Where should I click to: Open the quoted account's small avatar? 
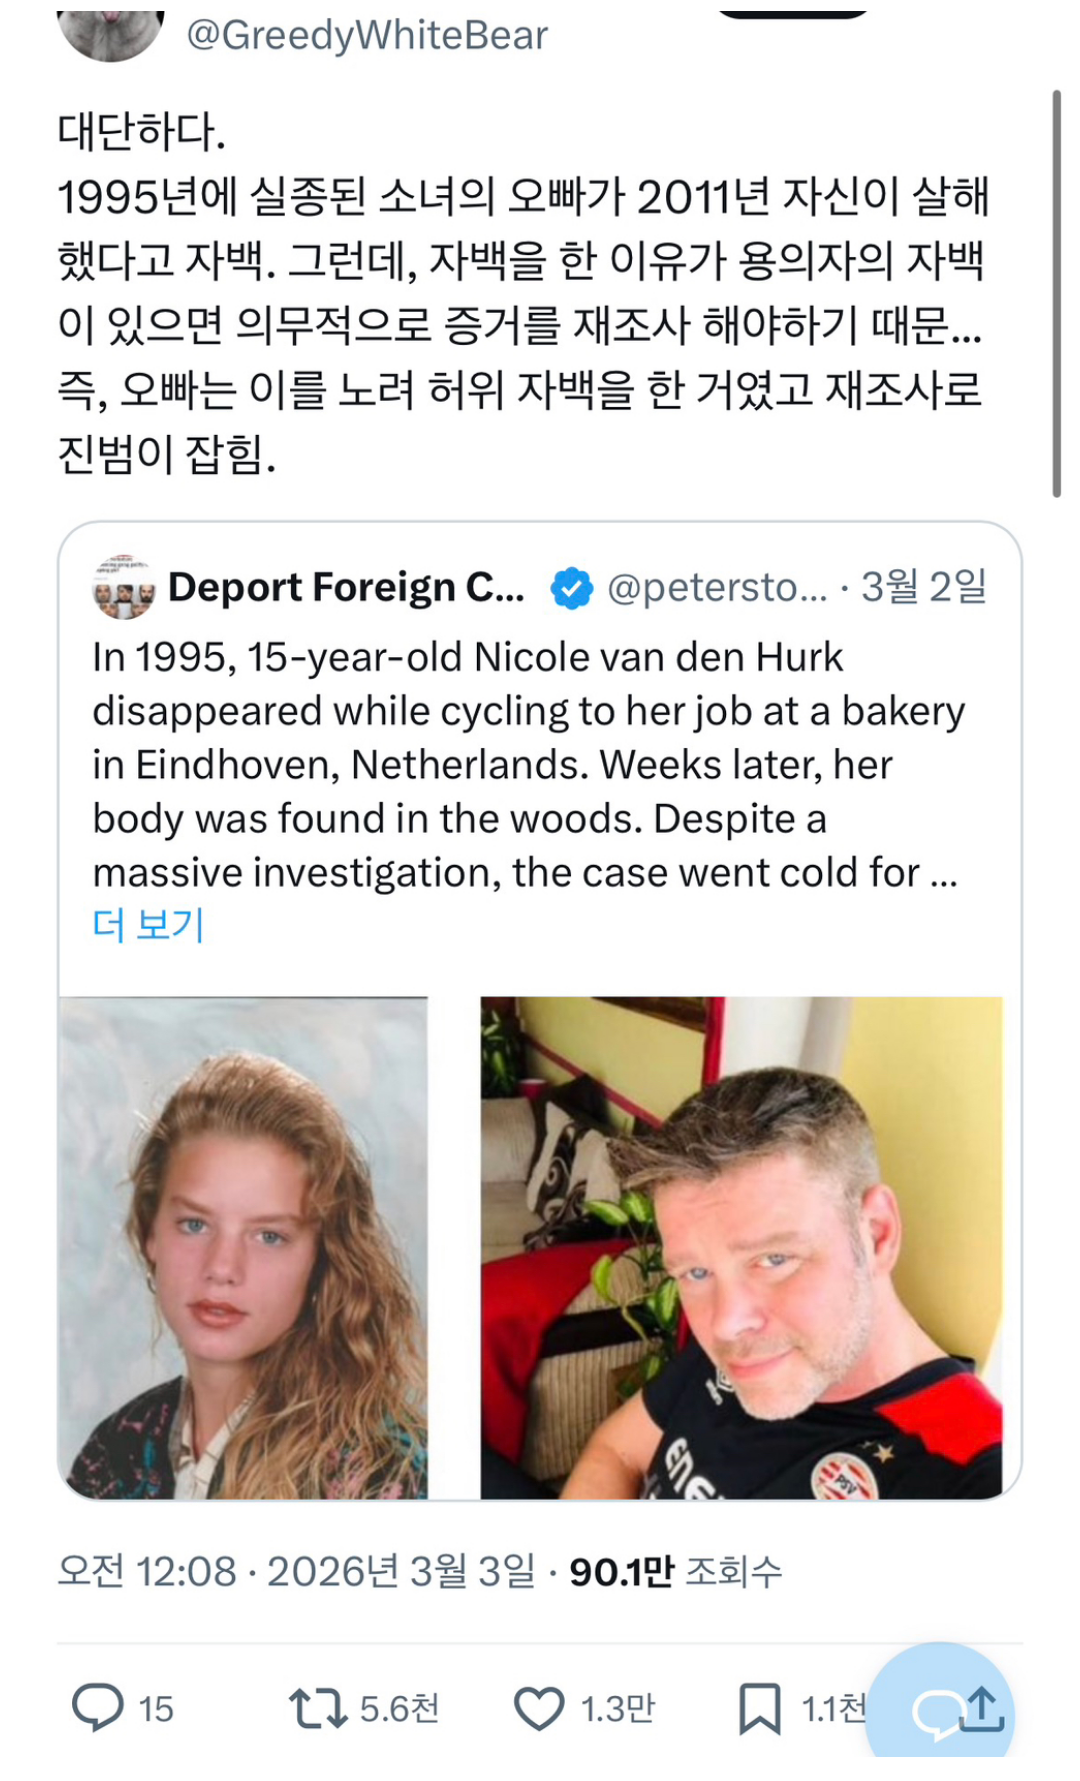pos(123,587)
